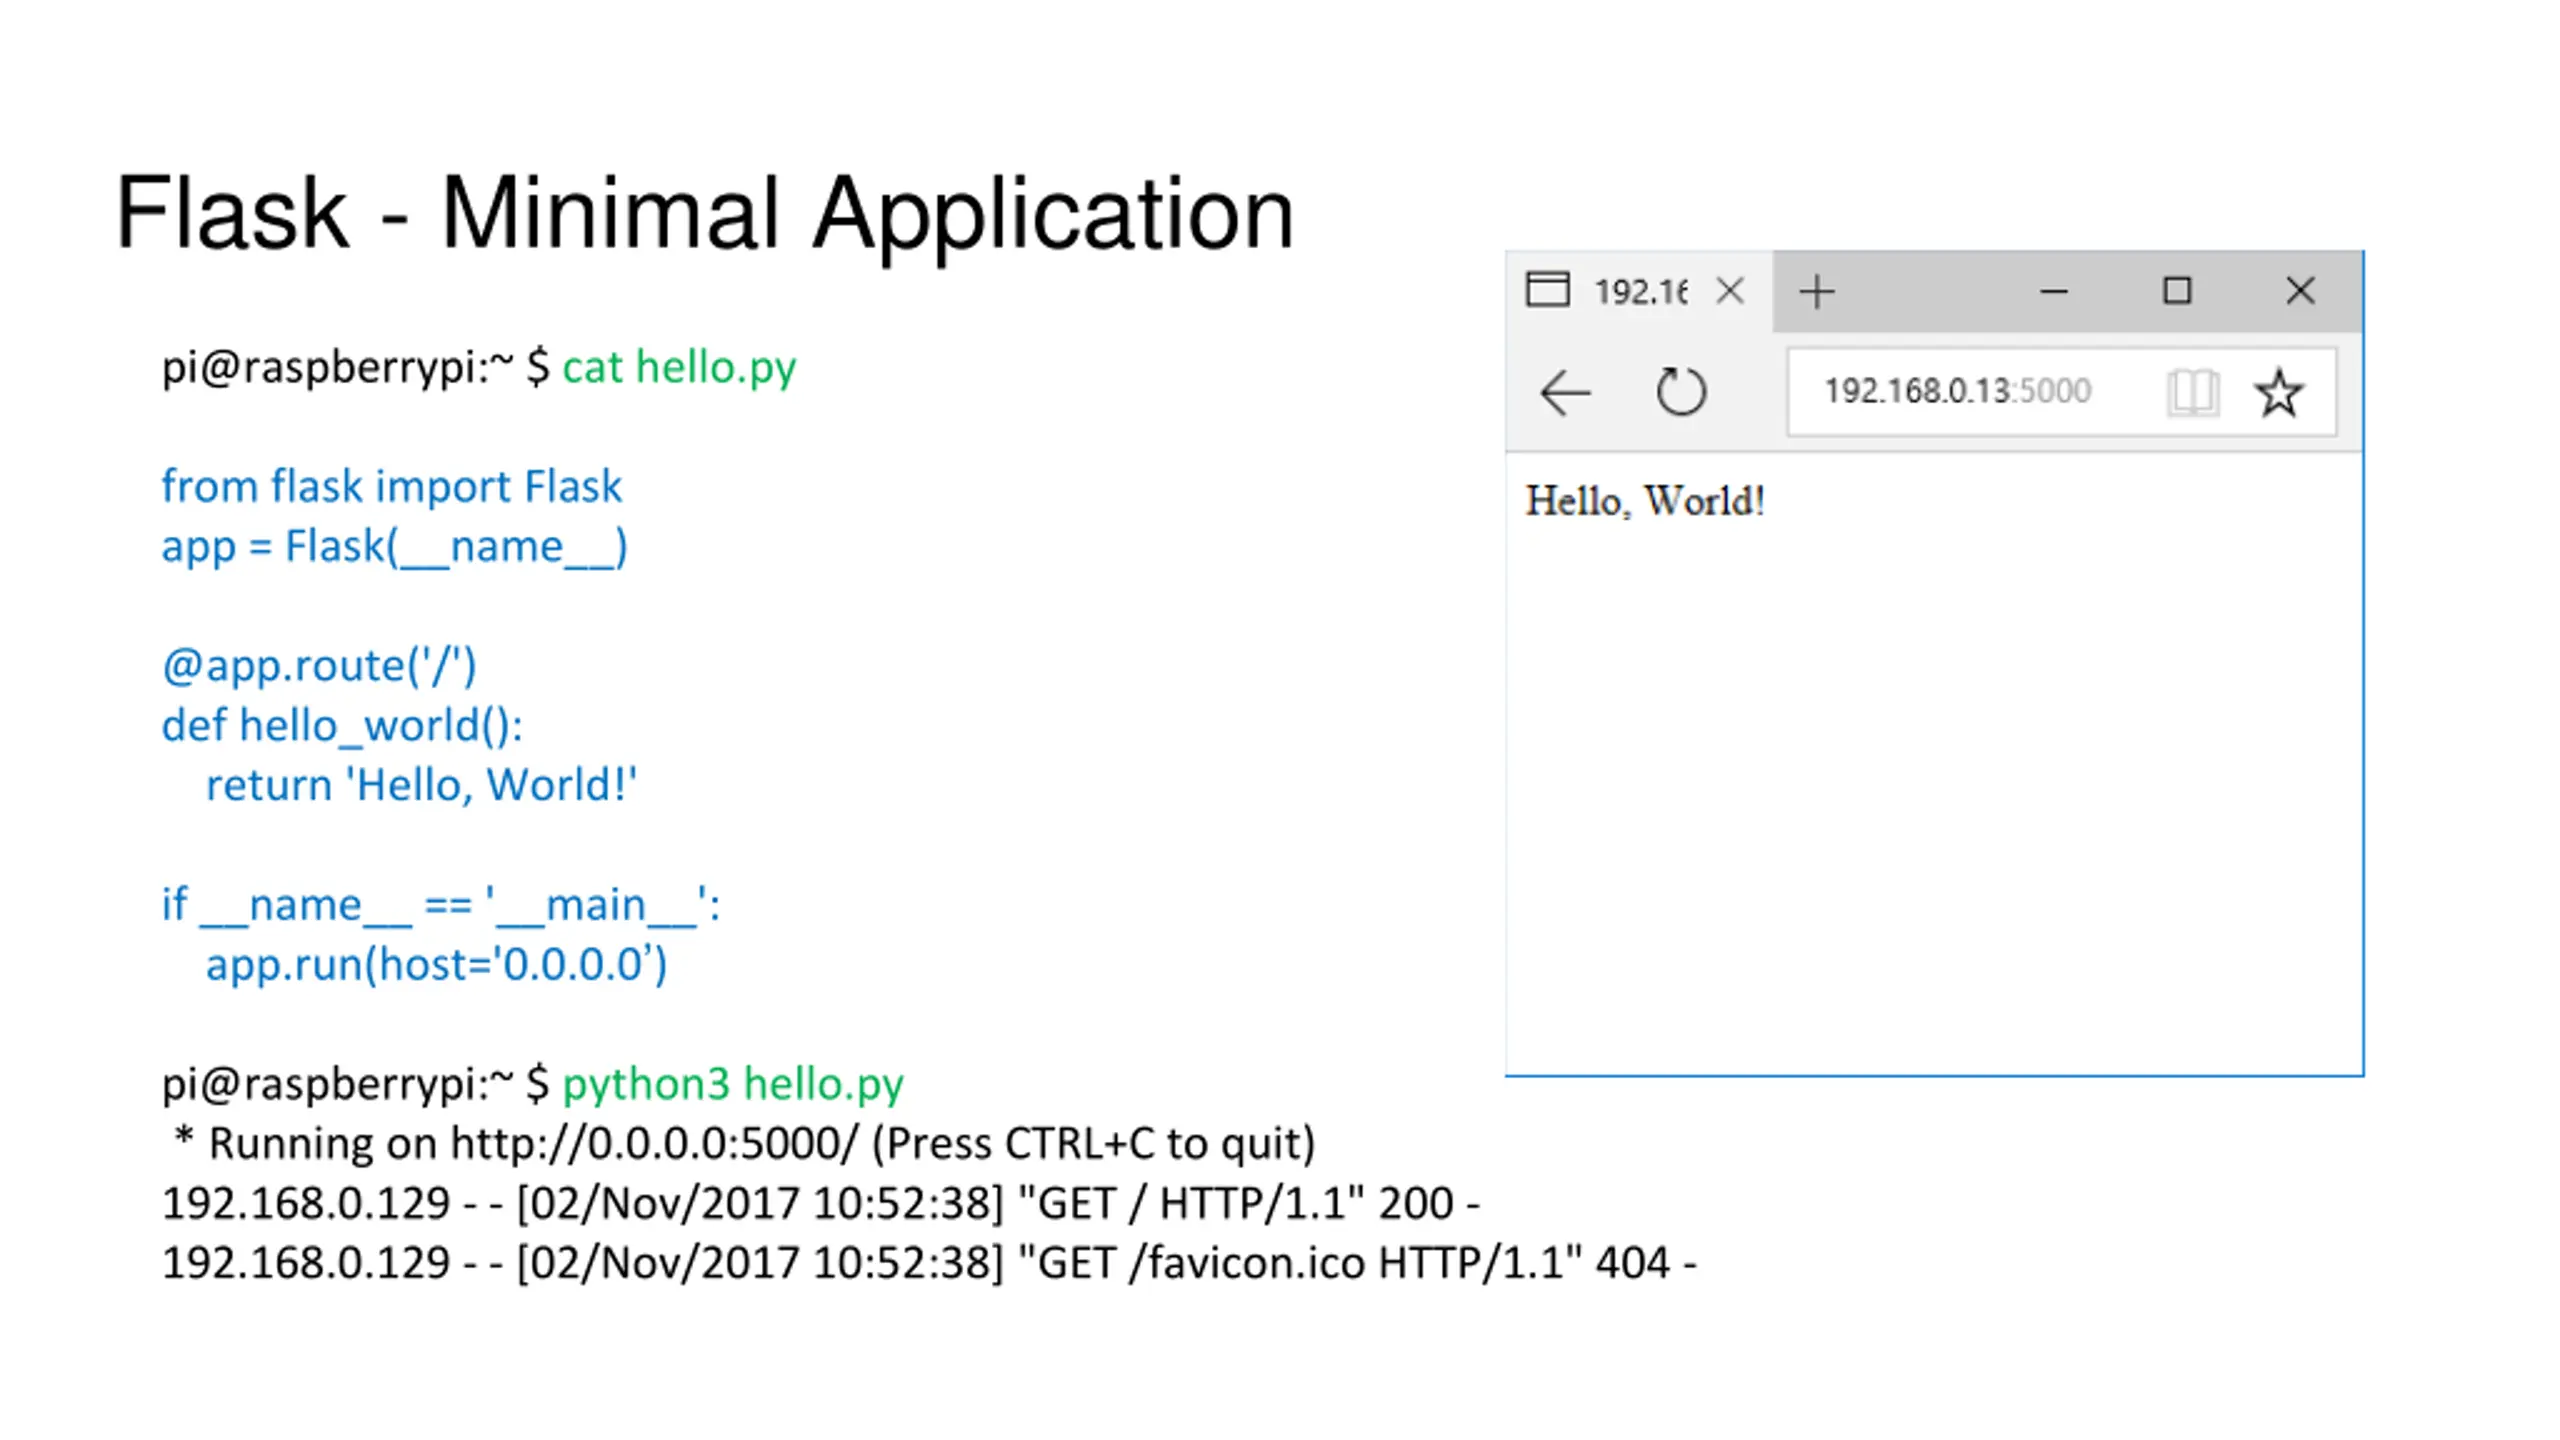
Task: Open reading view book icon
Action: [x=2193, y=392]
